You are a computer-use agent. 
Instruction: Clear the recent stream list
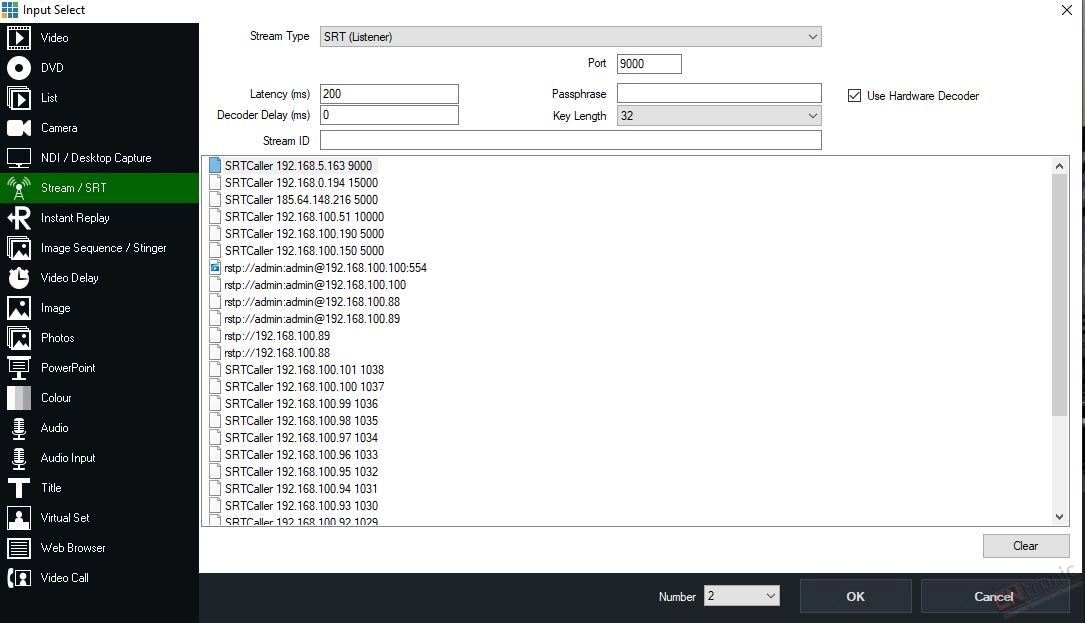click(1025, 545)
